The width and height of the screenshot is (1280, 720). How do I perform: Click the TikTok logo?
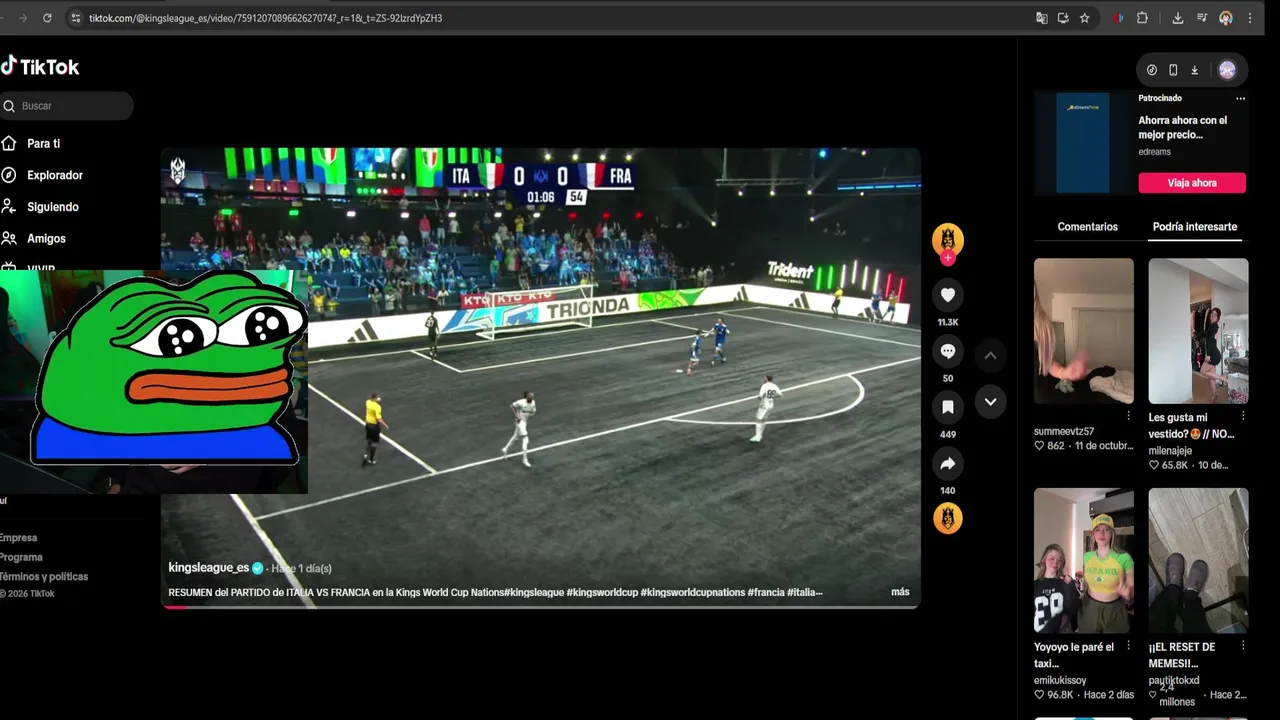coord(40,67)
